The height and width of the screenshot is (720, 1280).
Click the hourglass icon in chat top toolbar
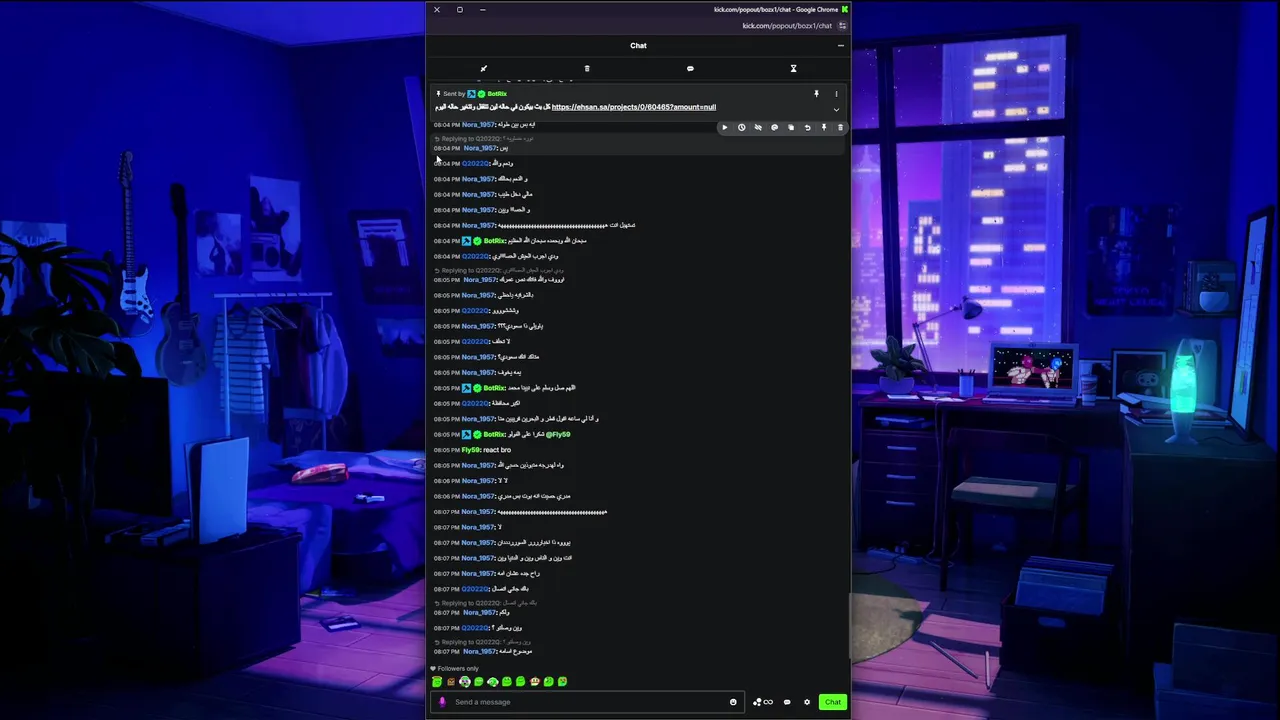793,69
